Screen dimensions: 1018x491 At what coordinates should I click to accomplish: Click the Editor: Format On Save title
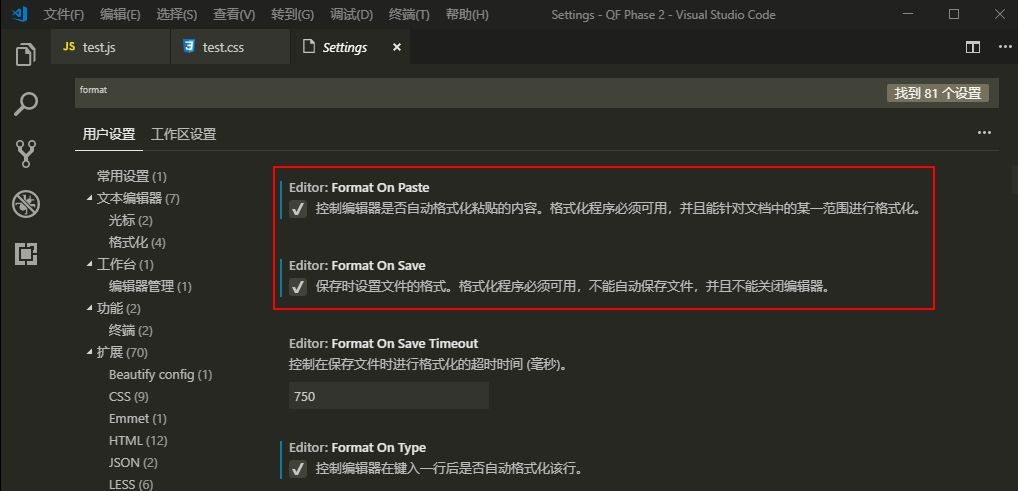click(x=357, y=266)
